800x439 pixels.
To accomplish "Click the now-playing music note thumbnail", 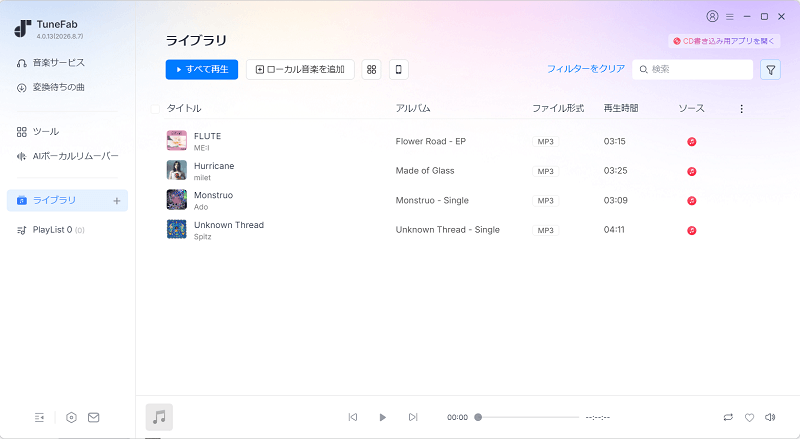I will [159, 417].
